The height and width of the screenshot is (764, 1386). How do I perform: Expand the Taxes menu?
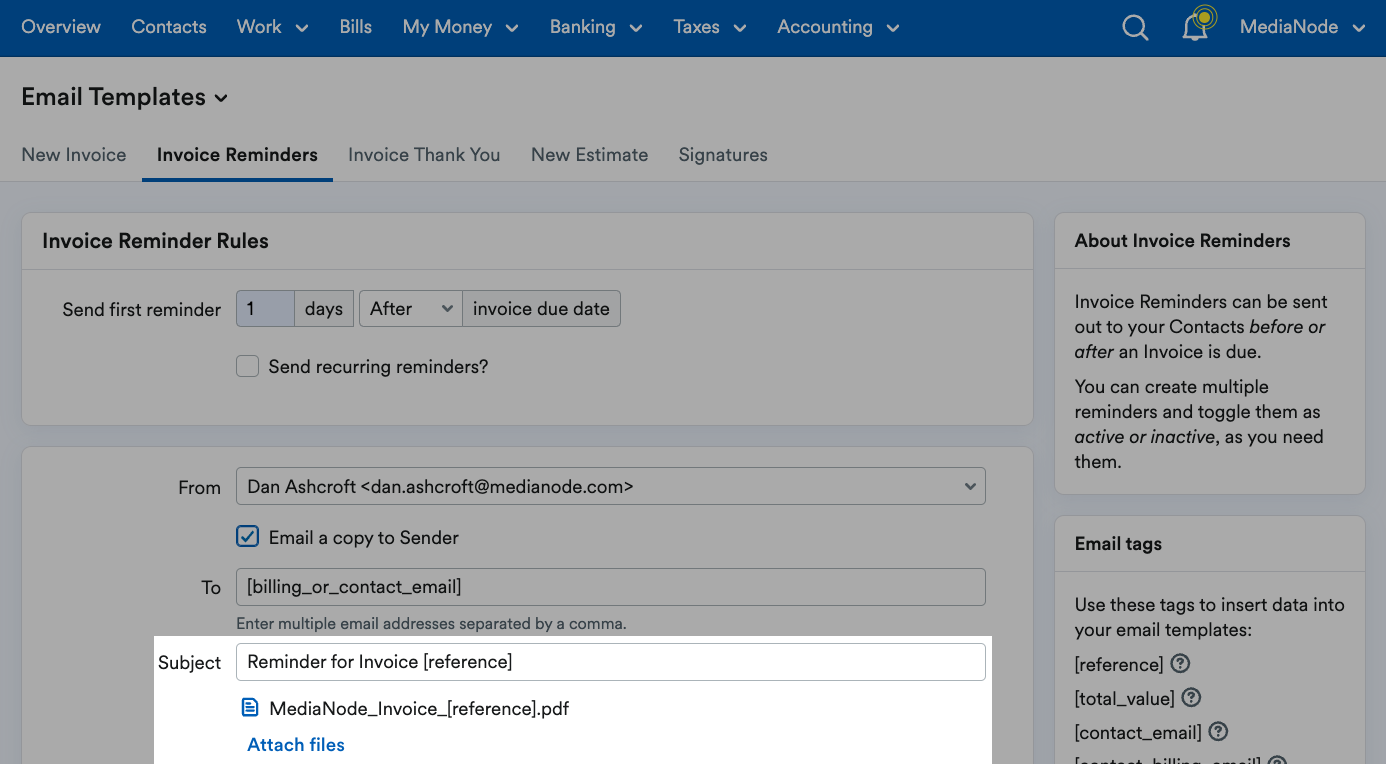point(710,28)
